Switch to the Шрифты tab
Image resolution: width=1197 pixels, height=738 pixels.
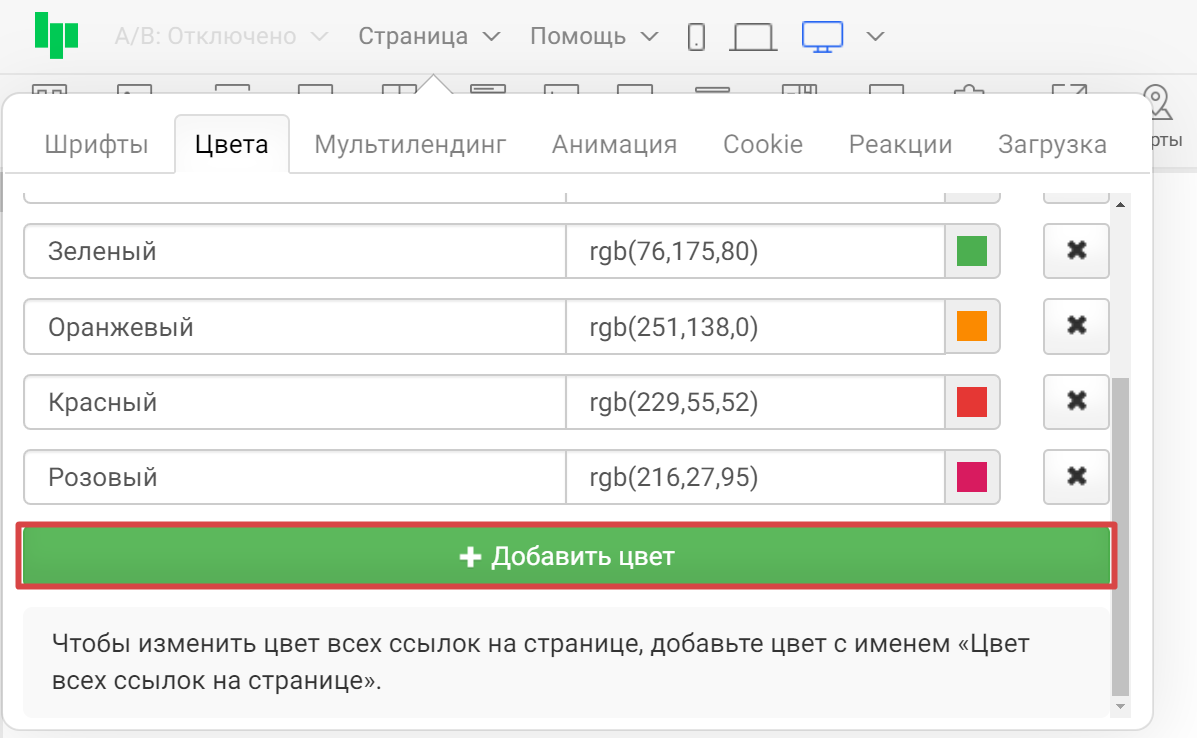(x=96, y=144)
